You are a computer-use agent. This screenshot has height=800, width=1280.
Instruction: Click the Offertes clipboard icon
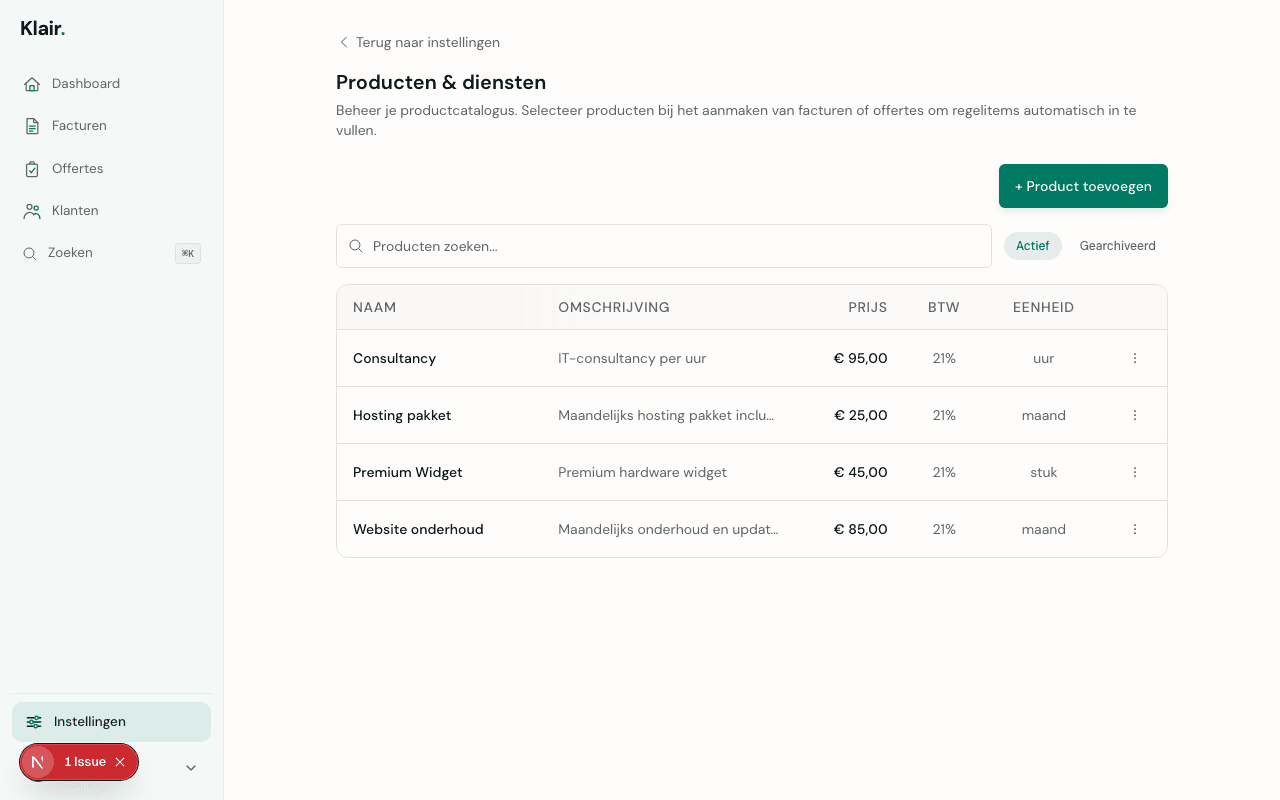pos(31,168)
